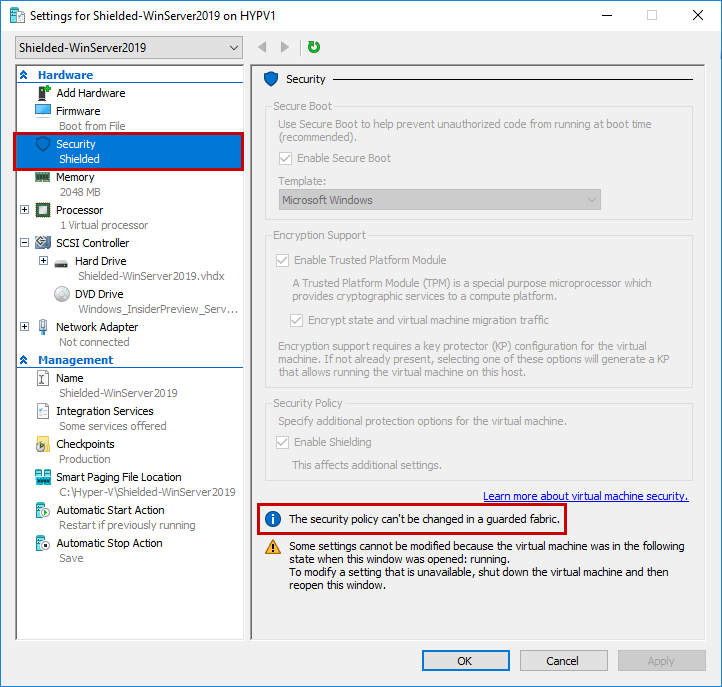Click the Cancel button

[x=563, y=661]
